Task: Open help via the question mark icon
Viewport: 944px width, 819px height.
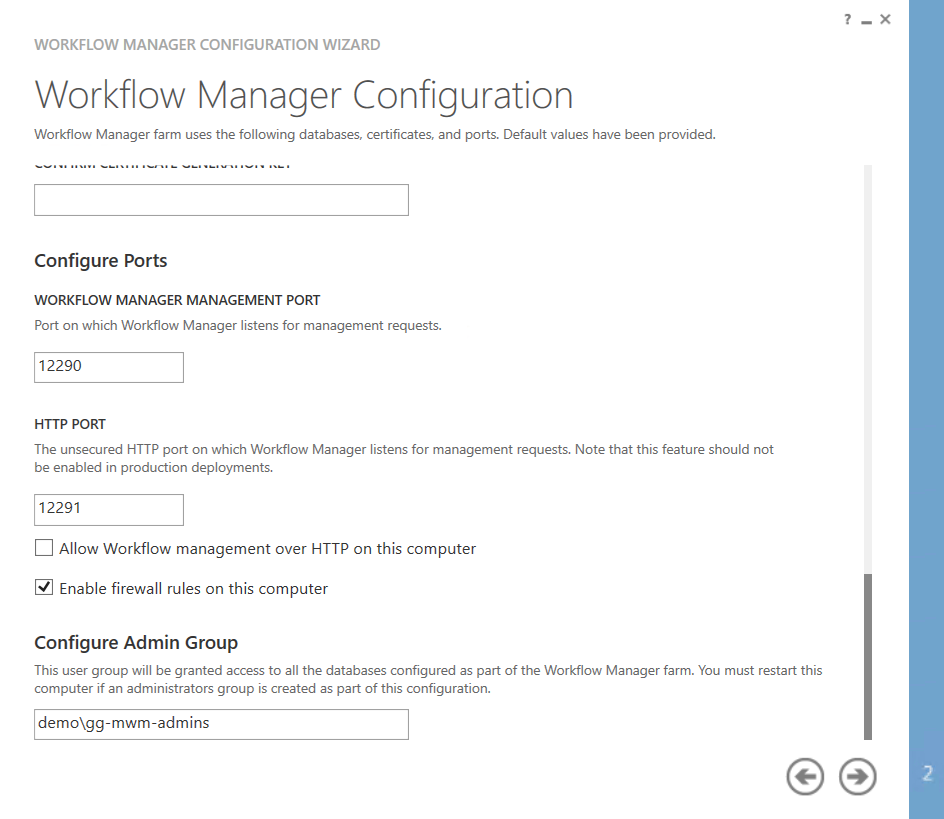Action: 846,19
